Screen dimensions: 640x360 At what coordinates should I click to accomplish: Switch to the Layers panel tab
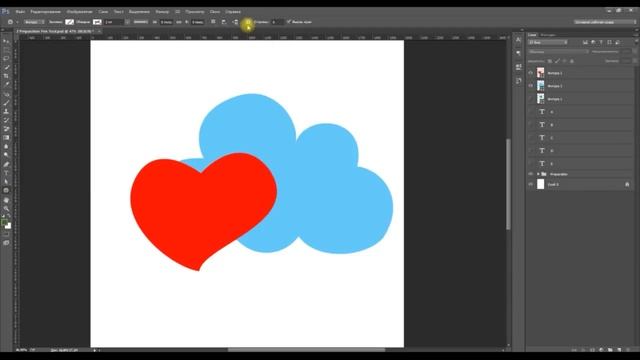coord(532,35)
